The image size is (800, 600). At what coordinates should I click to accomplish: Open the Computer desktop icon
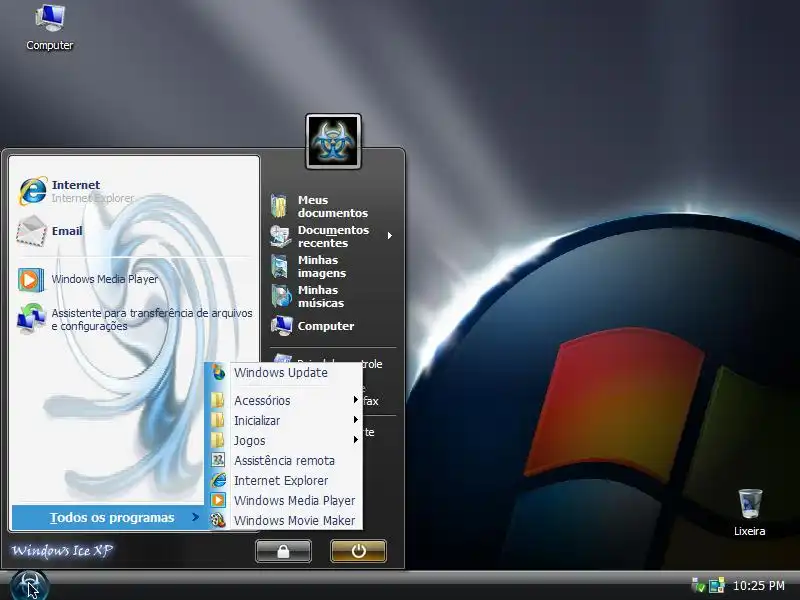(x=49, y=27)
